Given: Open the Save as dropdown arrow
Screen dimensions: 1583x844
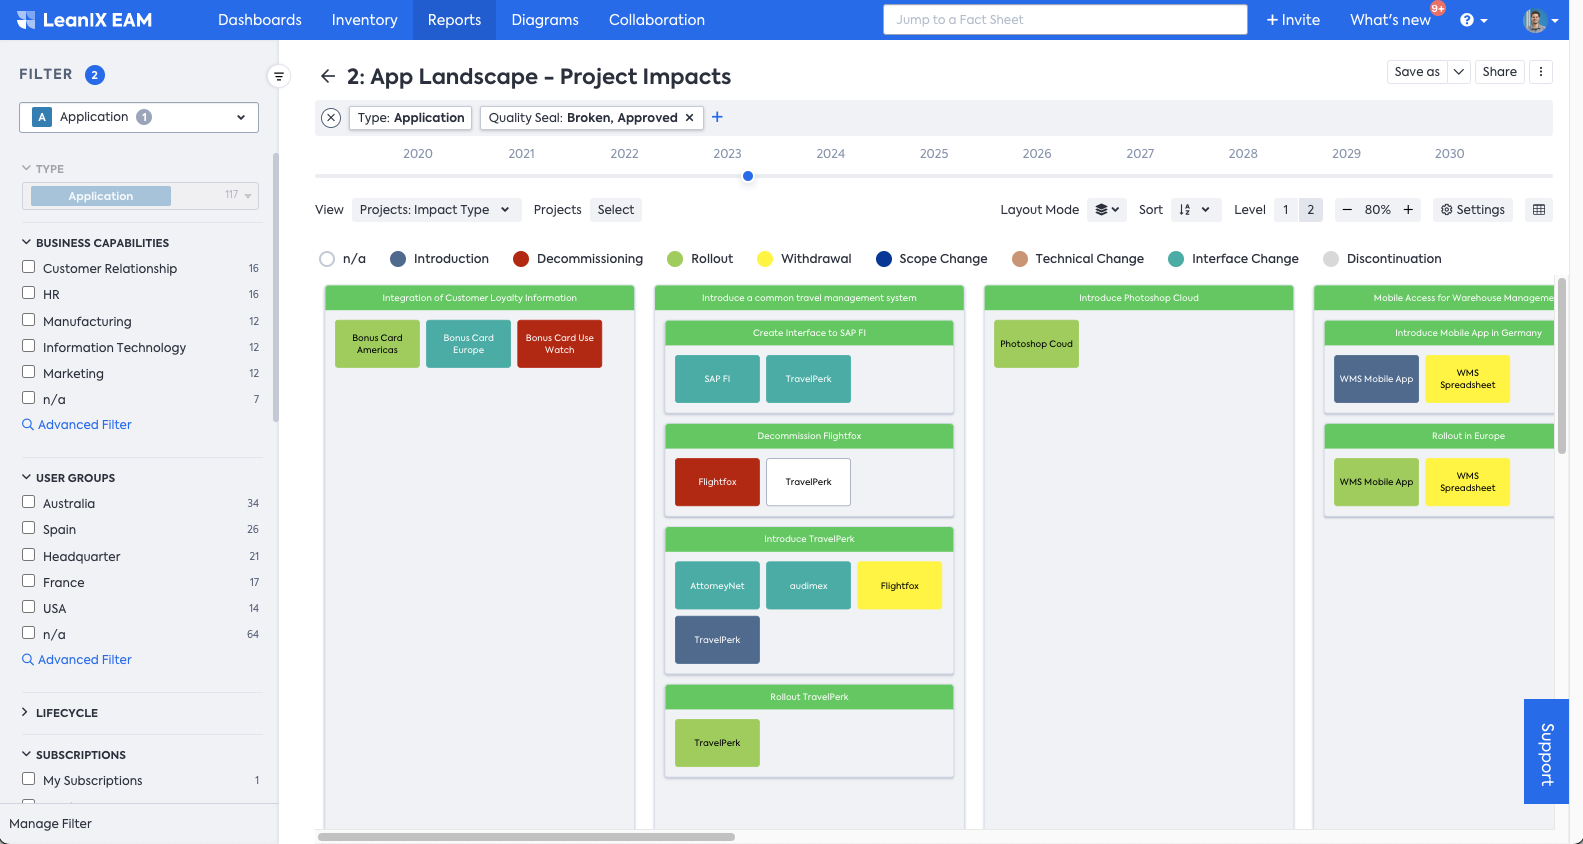Looking at the screenshot, I should 1459,72.
